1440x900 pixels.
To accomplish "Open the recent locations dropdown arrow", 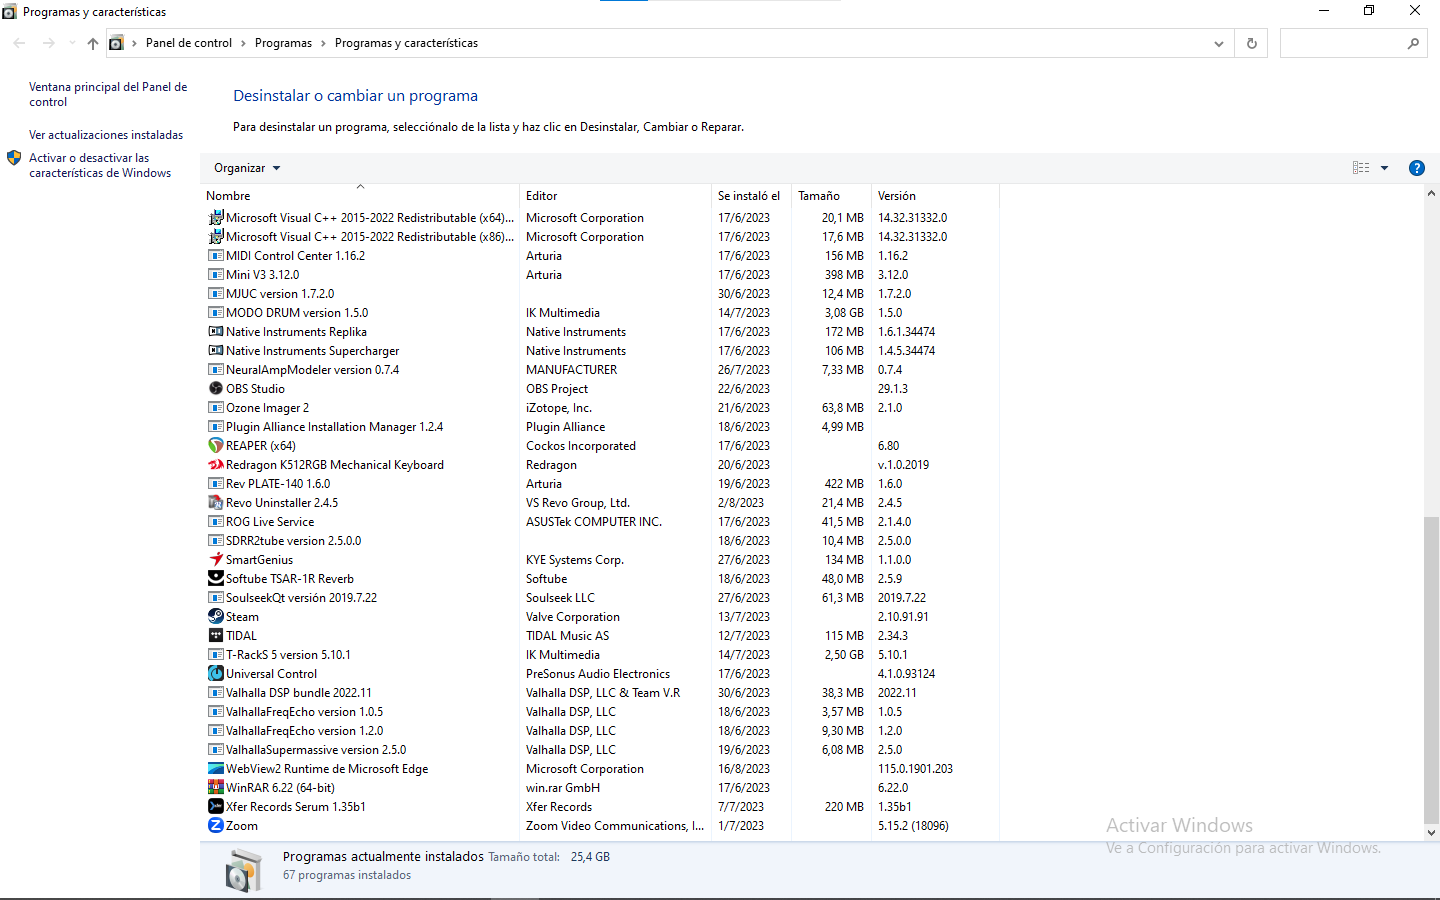I will [x=72, y=43].
